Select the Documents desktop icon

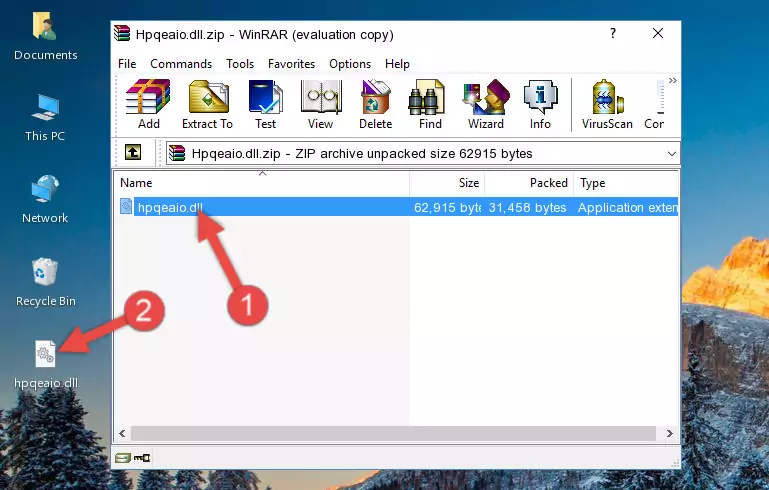pos(45,36)
